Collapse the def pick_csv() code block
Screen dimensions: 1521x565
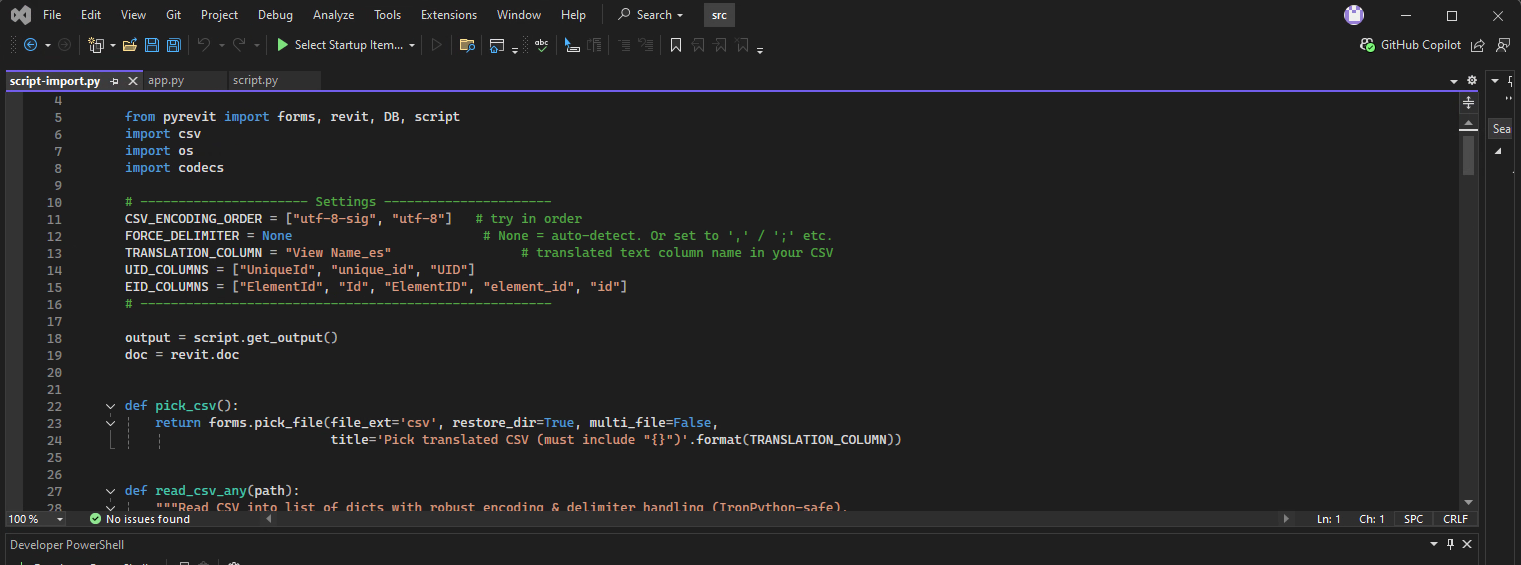click(x=110, y=406)
